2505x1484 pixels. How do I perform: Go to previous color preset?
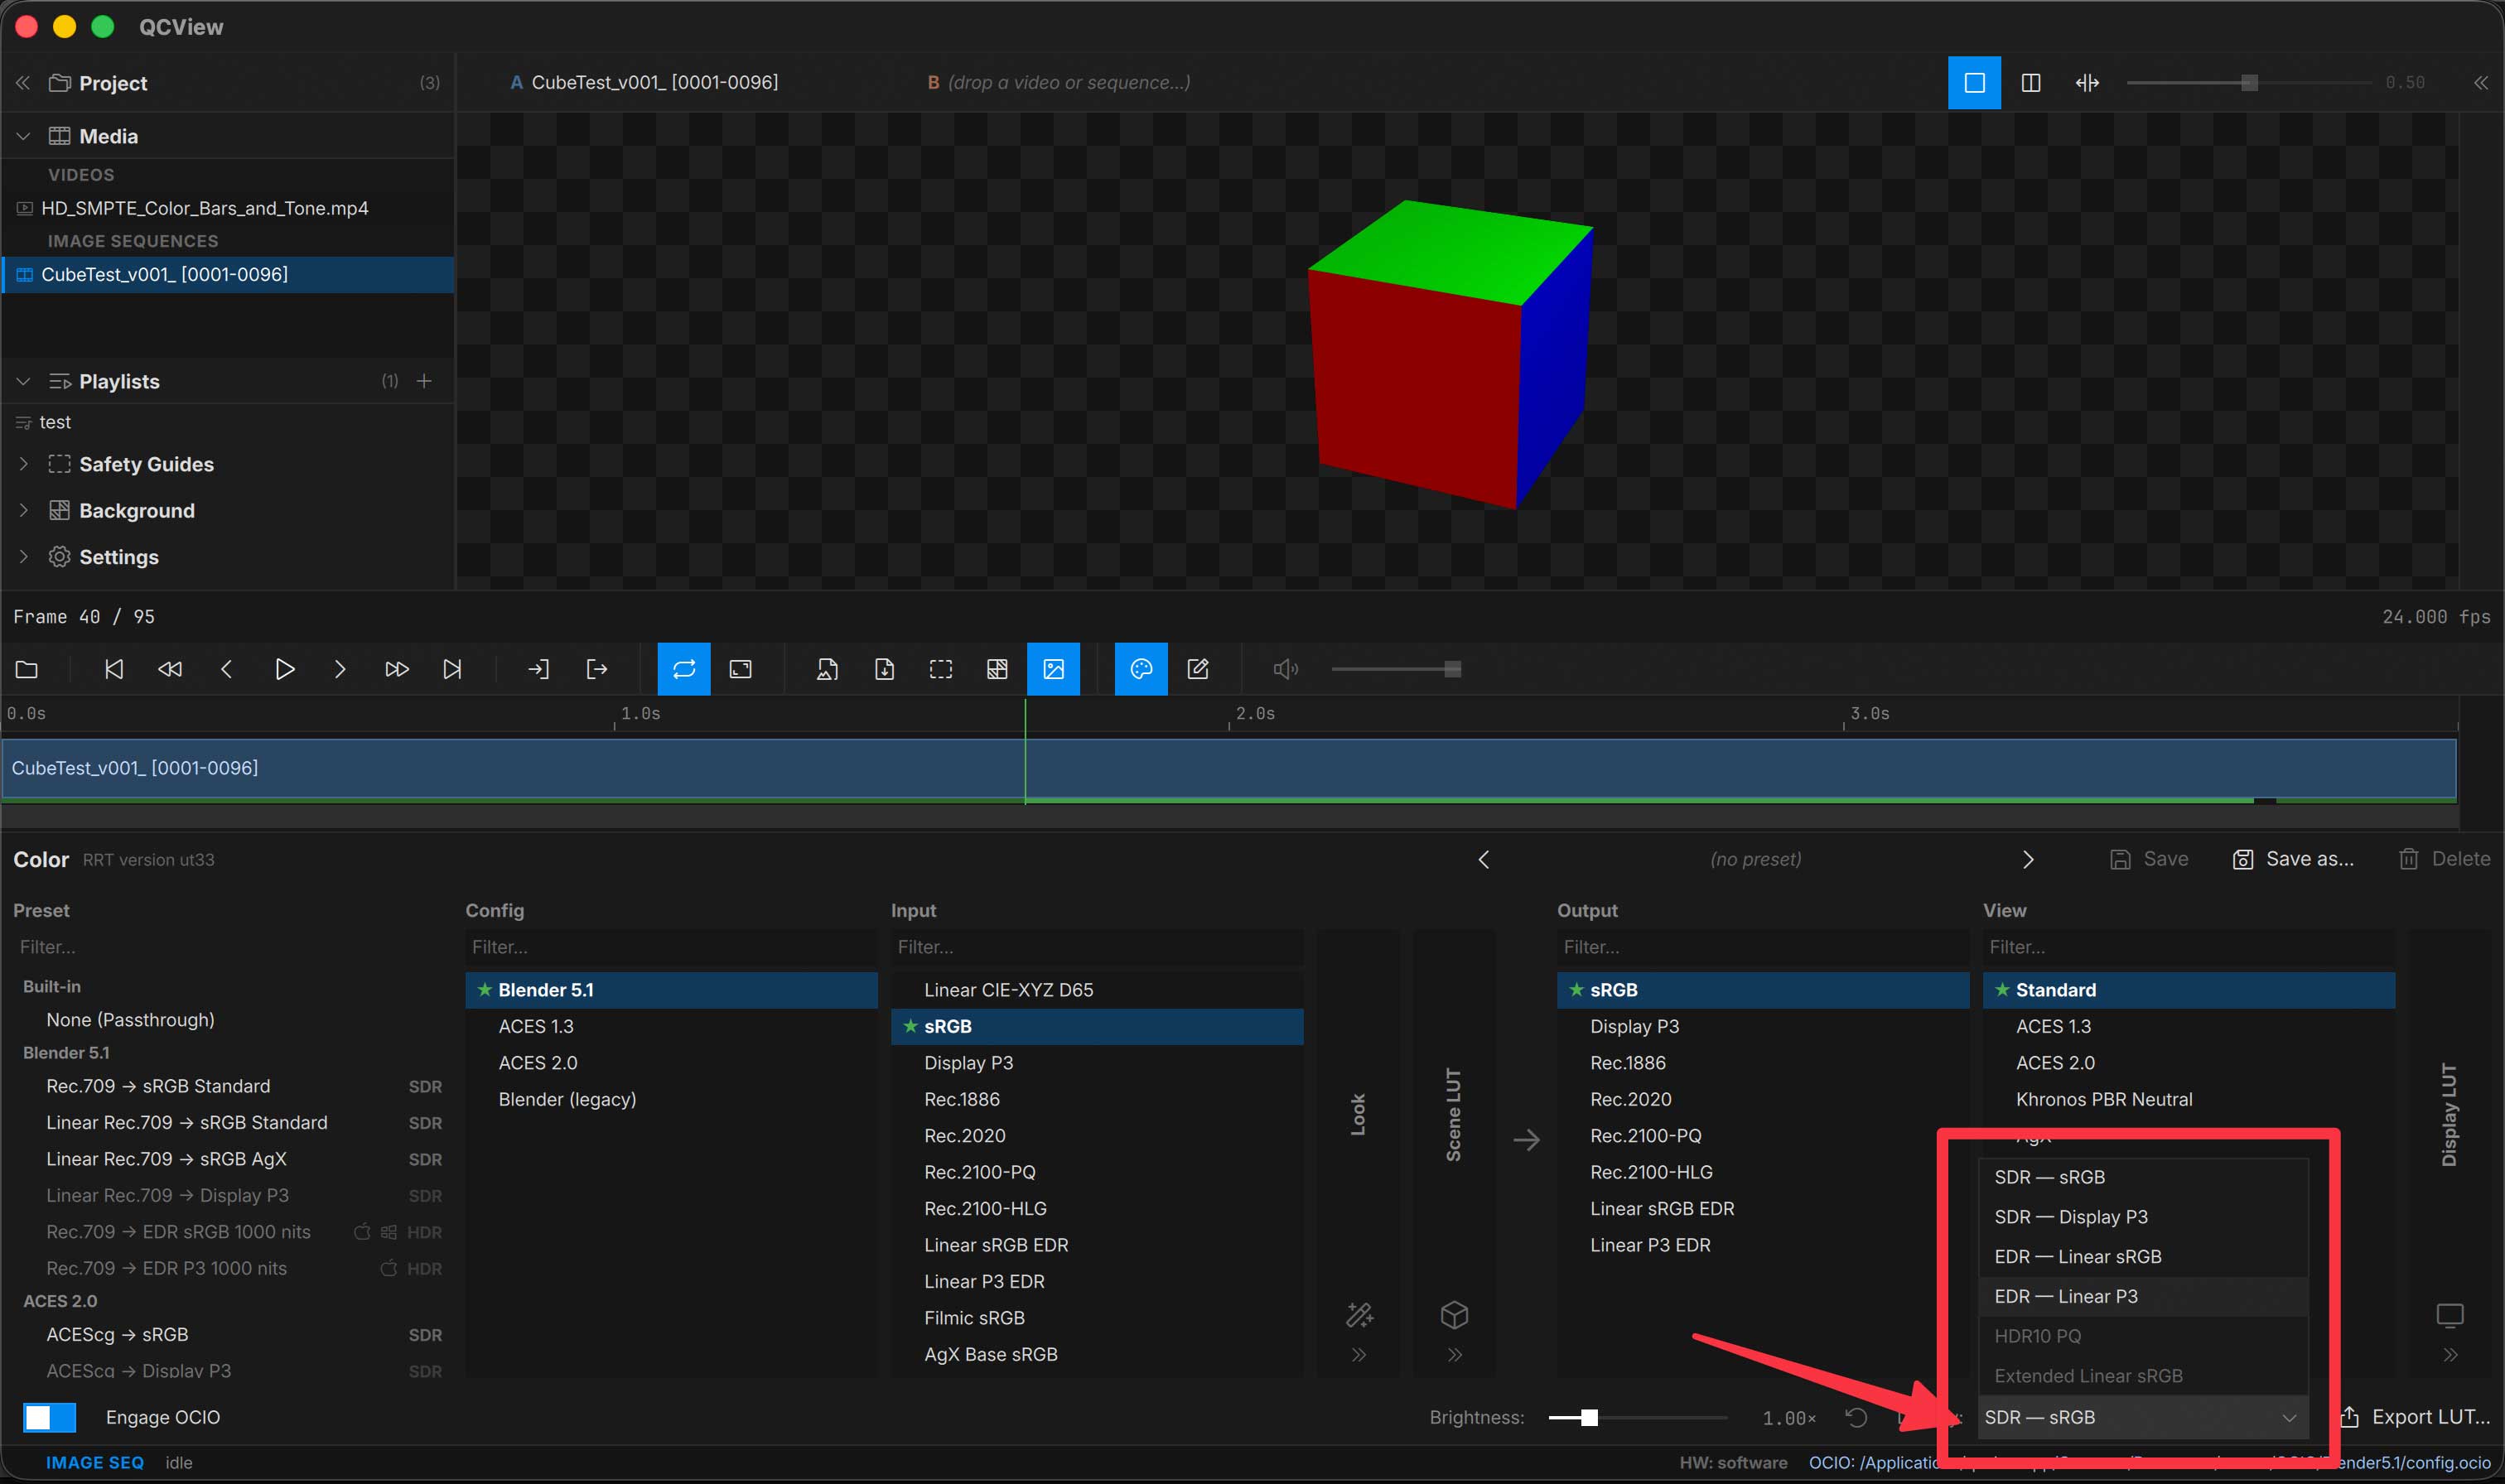point(1484,859)
